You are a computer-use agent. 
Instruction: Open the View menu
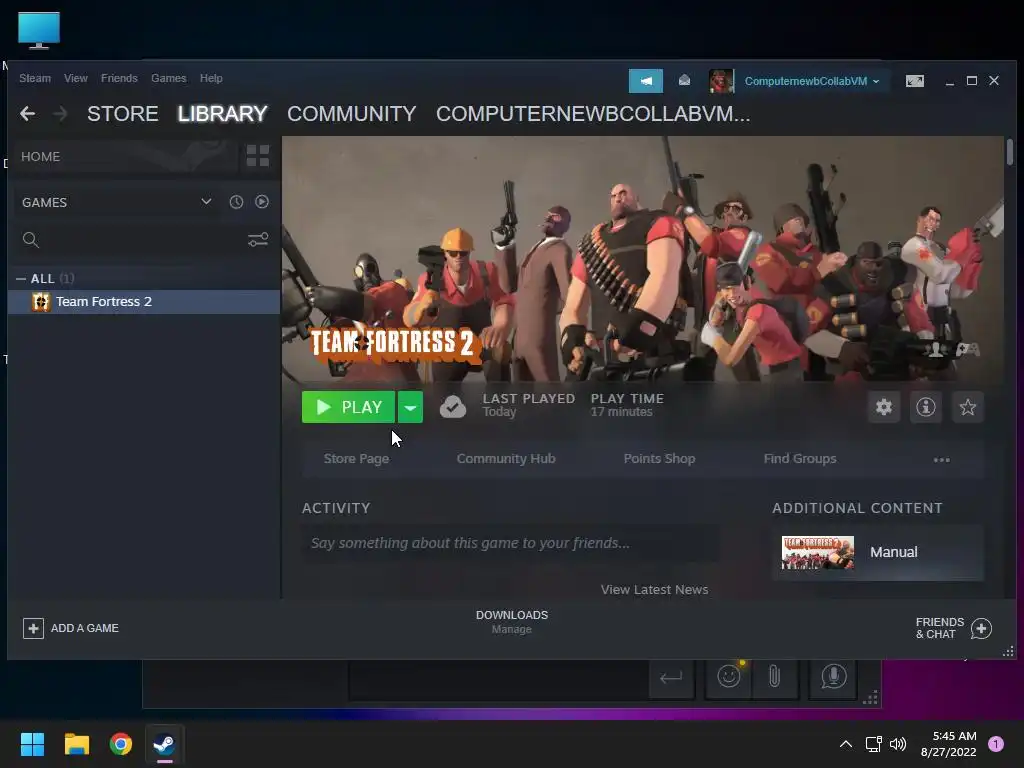[76, 78]
